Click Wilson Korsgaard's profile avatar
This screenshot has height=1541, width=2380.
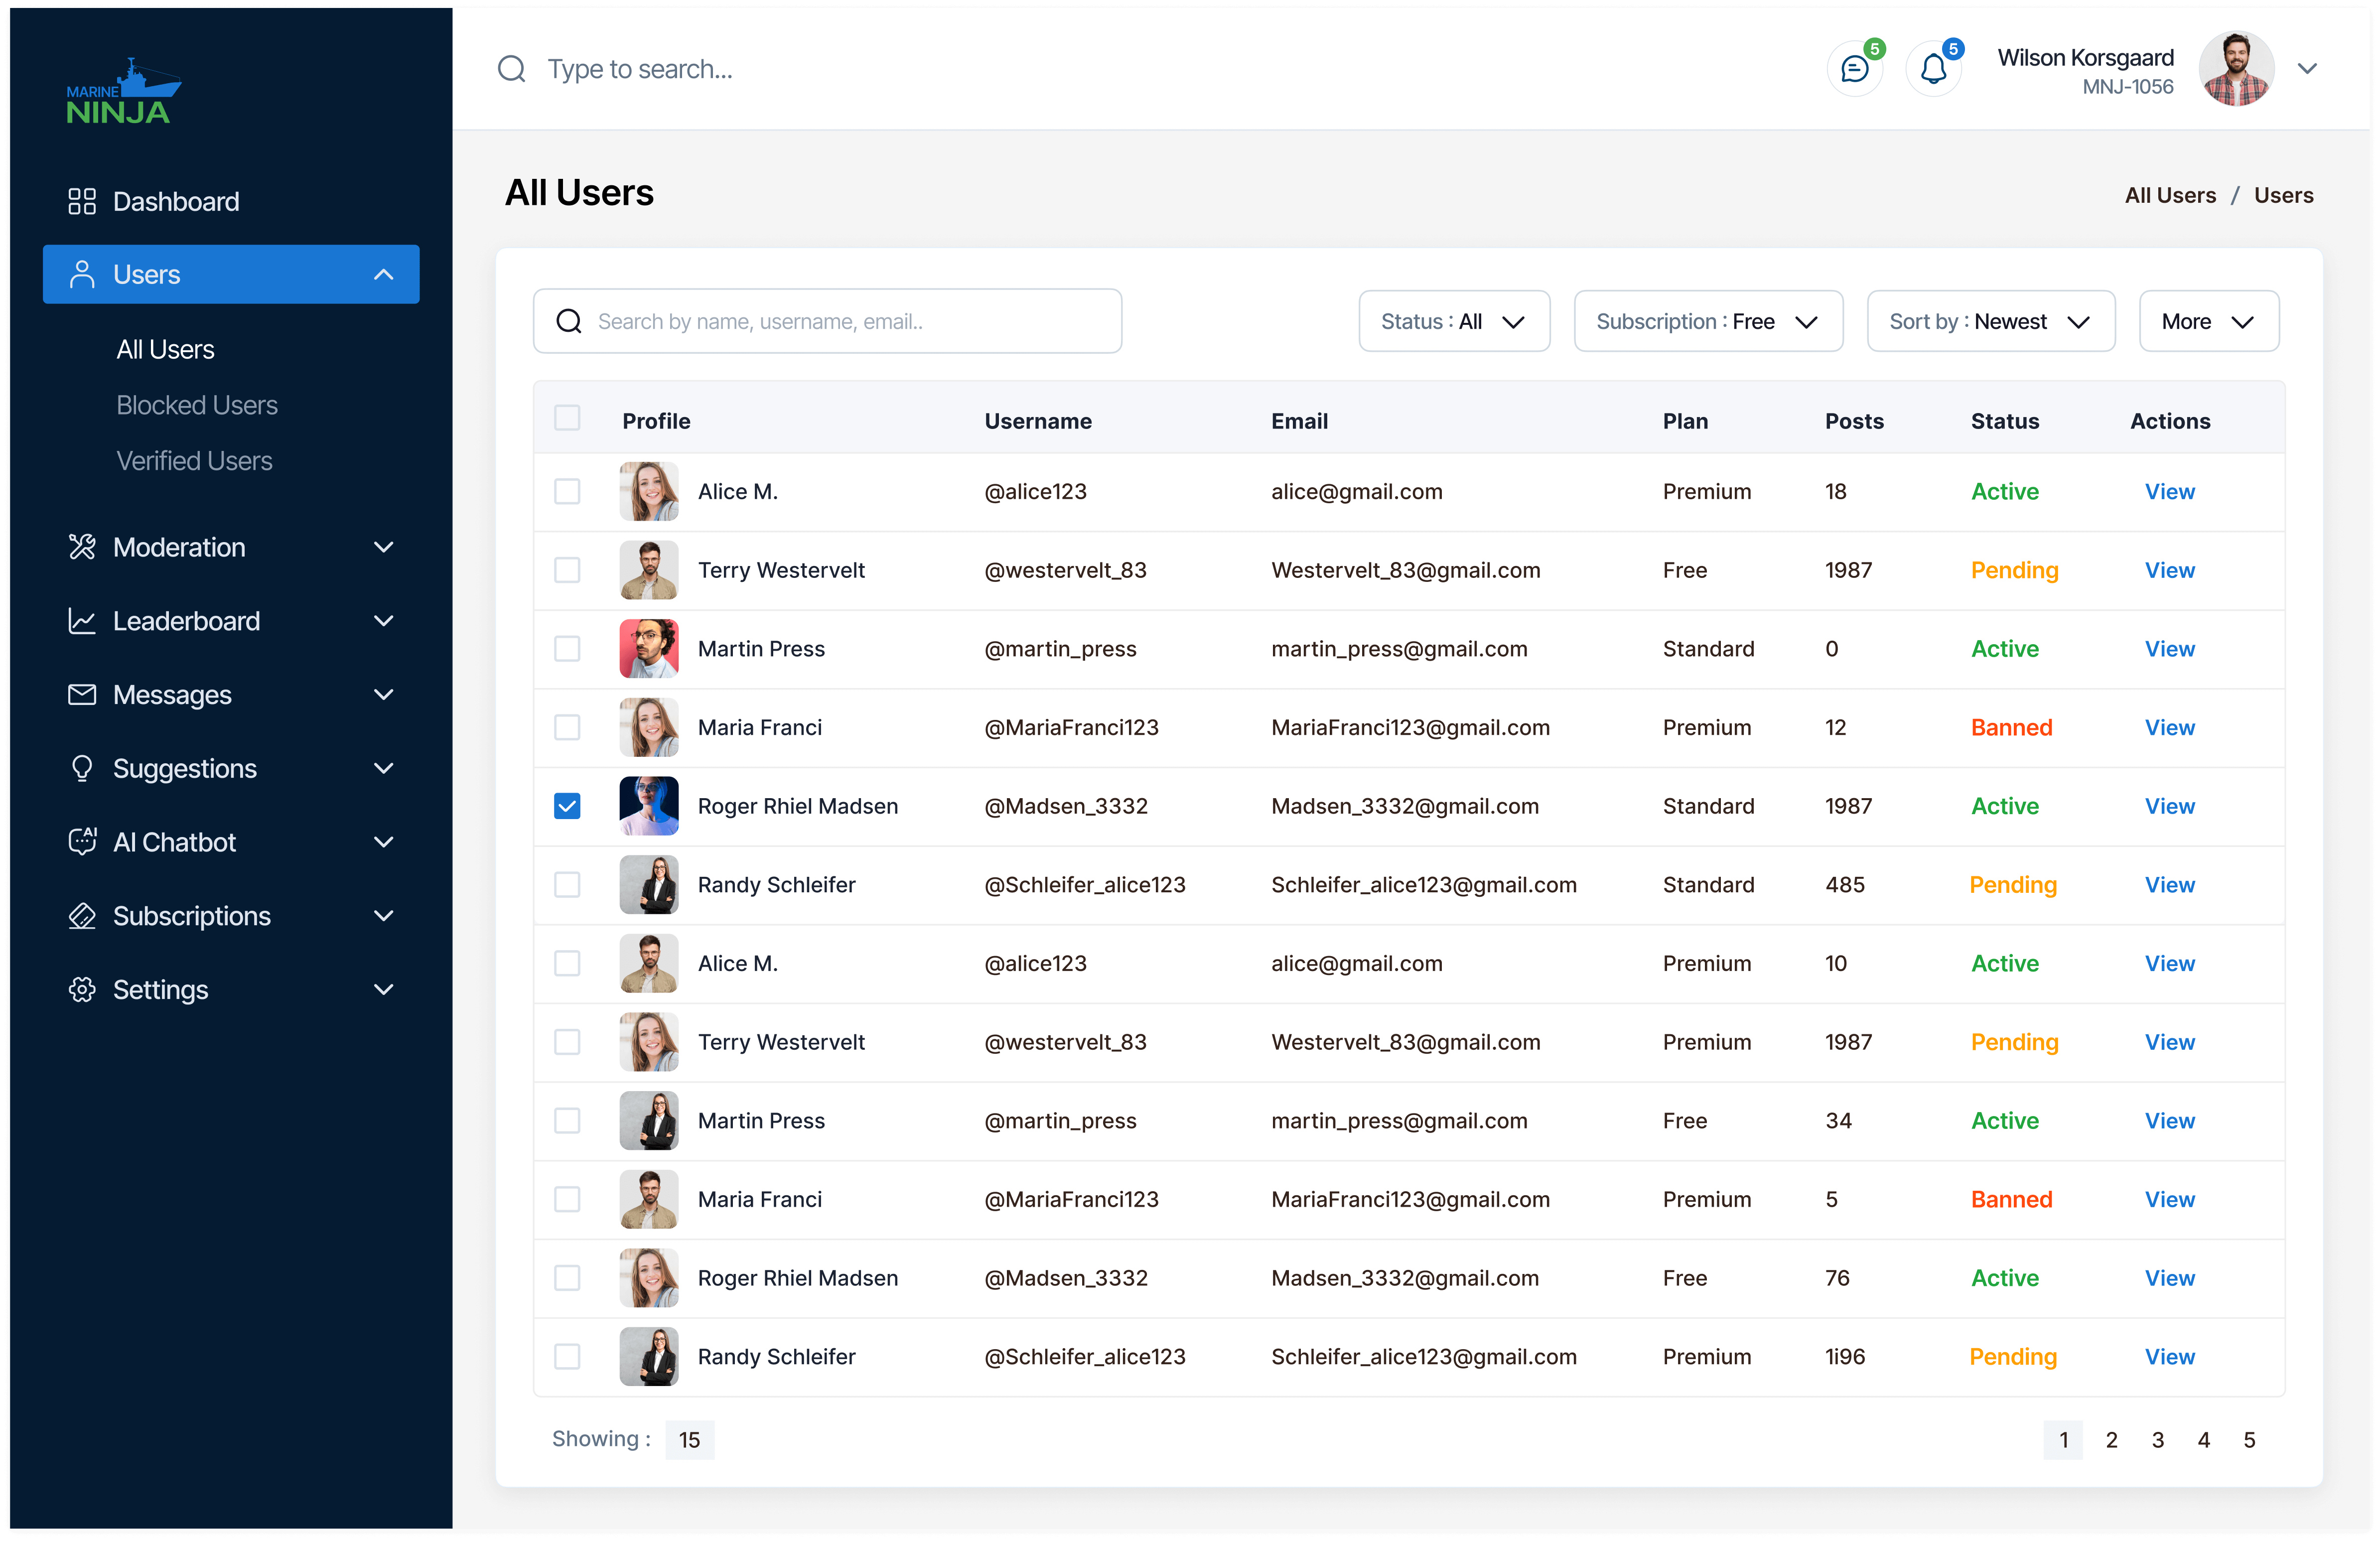(2236, 69)
